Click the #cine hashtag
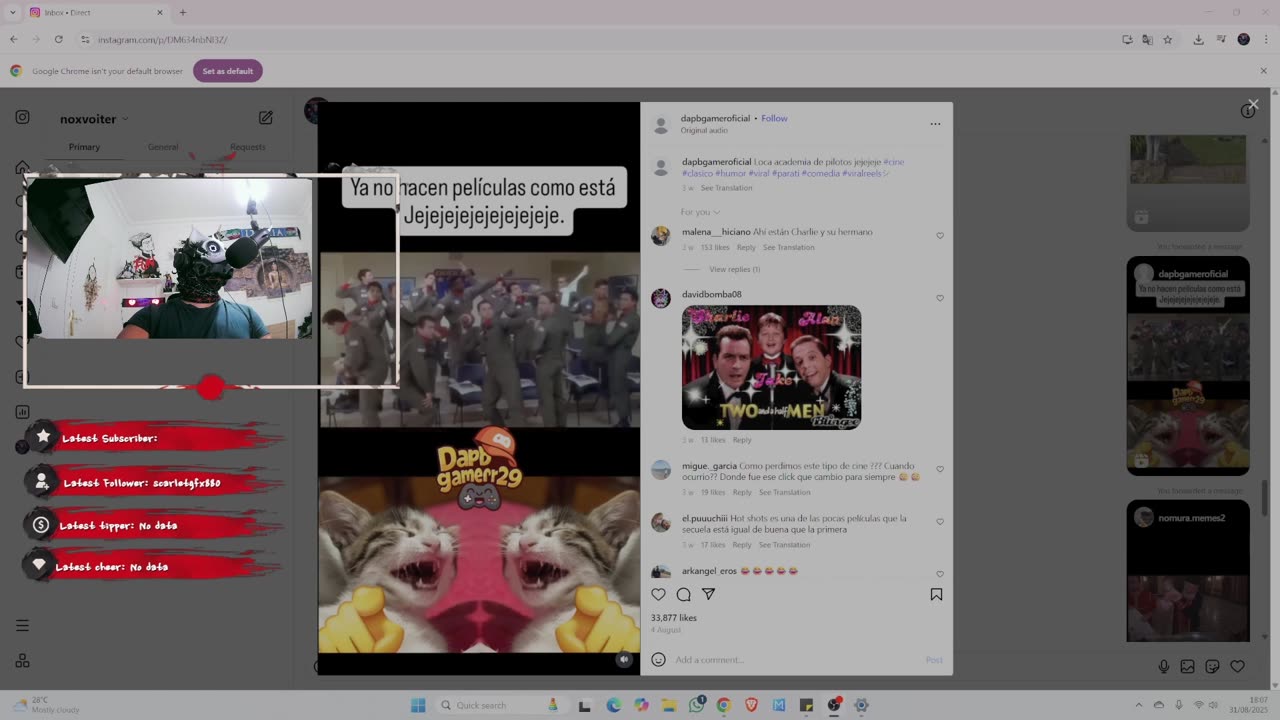This screenshot has height=720, width=1280. tap(893, 162)
